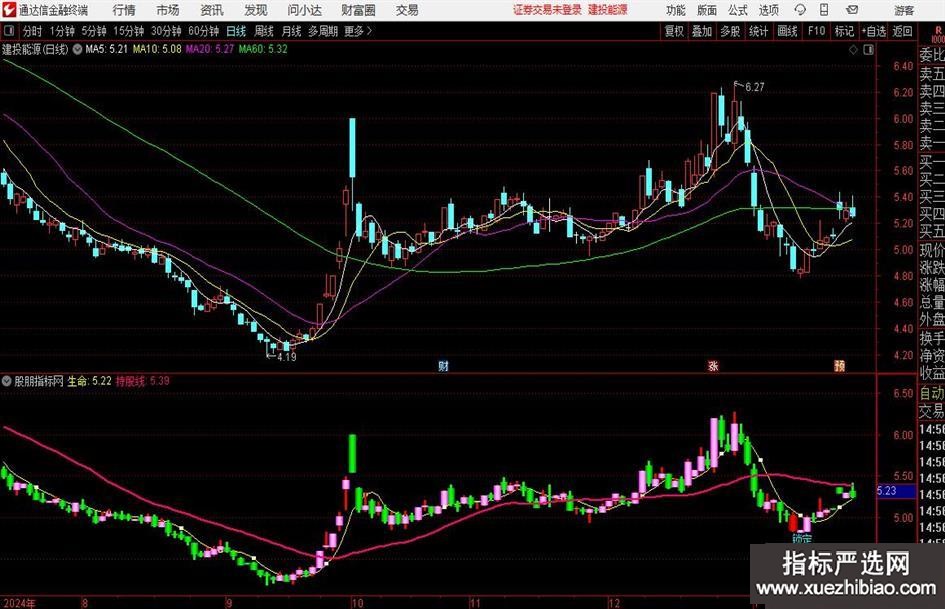This screenshot has width=945, height=609.
Task: Switch to 1分钟 chart period
Action: (62, 31)
